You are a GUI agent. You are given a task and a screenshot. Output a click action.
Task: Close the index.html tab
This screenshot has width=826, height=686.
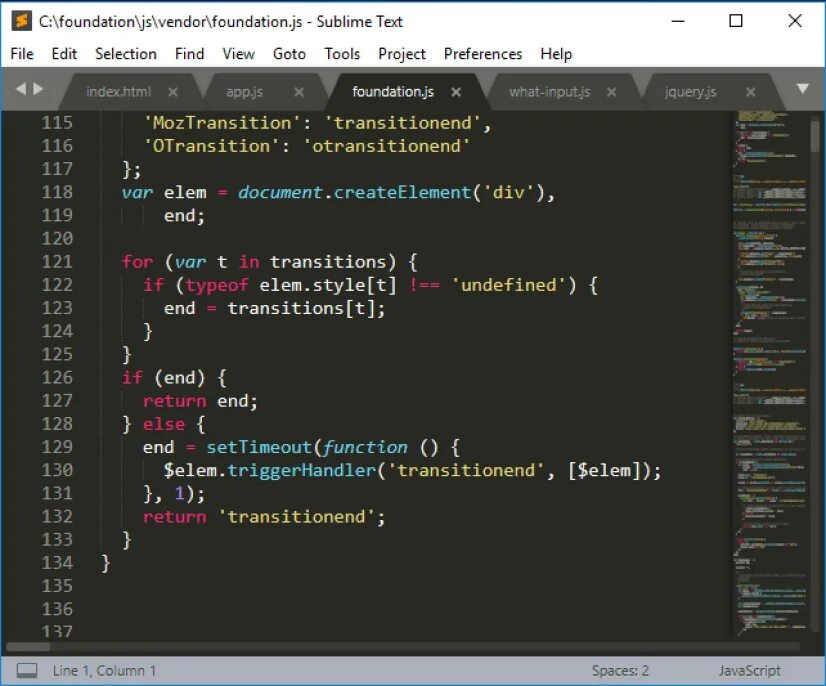(173, 92)
